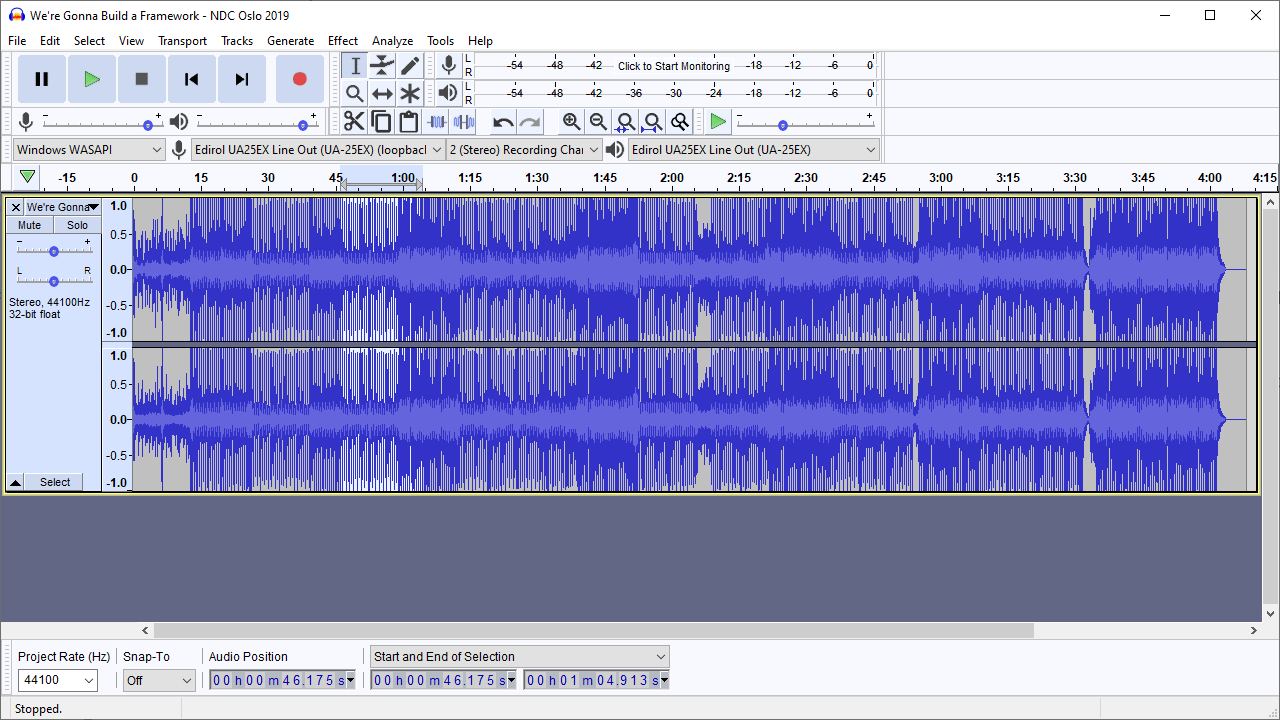This screenshot has width=1280, height=720.
Task: Click the track's Select button
Action: (55, 482)
